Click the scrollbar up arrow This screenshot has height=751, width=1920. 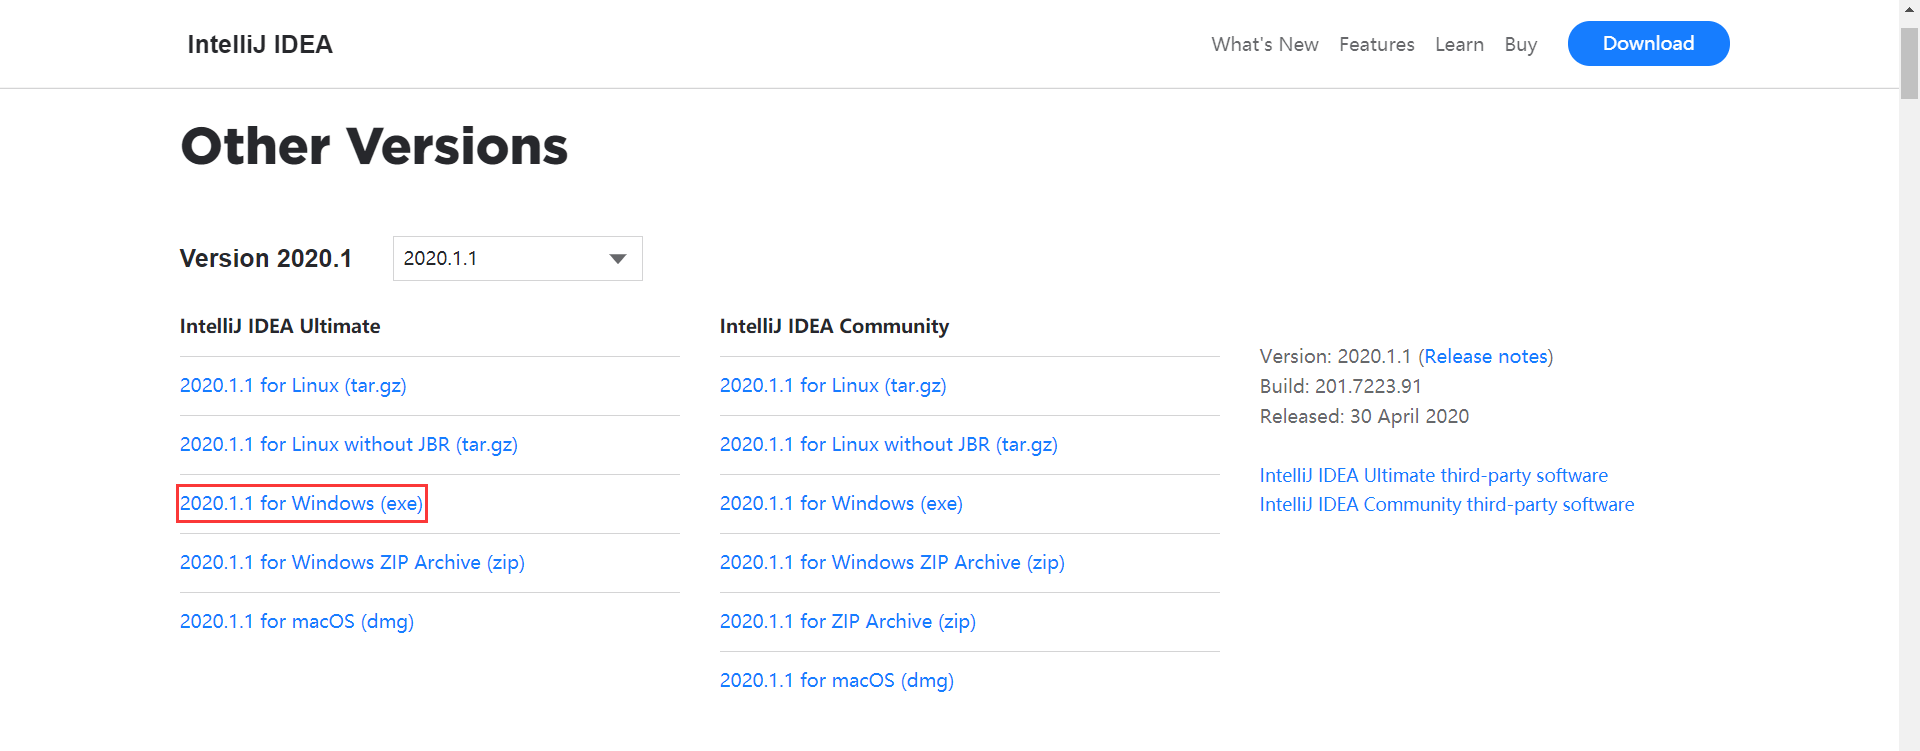click(x=1909, y=9)
